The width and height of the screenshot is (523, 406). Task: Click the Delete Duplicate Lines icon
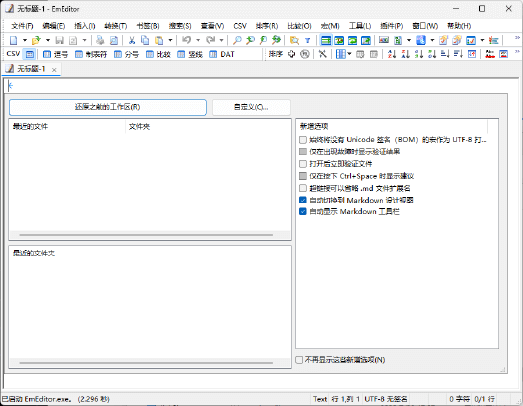pyautogui.click(x=490, y=54)
